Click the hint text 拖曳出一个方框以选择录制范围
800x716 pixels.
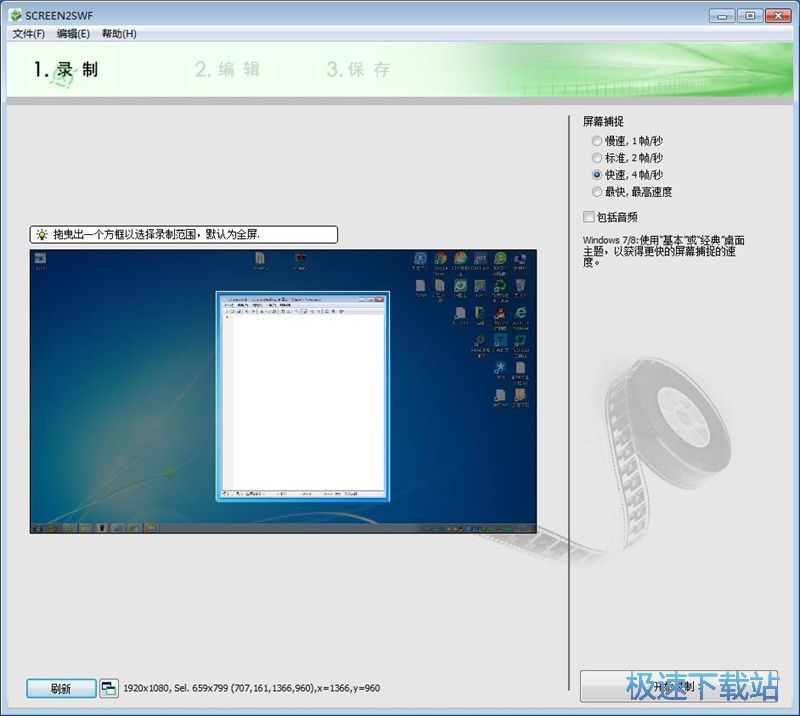click(157, 234)
